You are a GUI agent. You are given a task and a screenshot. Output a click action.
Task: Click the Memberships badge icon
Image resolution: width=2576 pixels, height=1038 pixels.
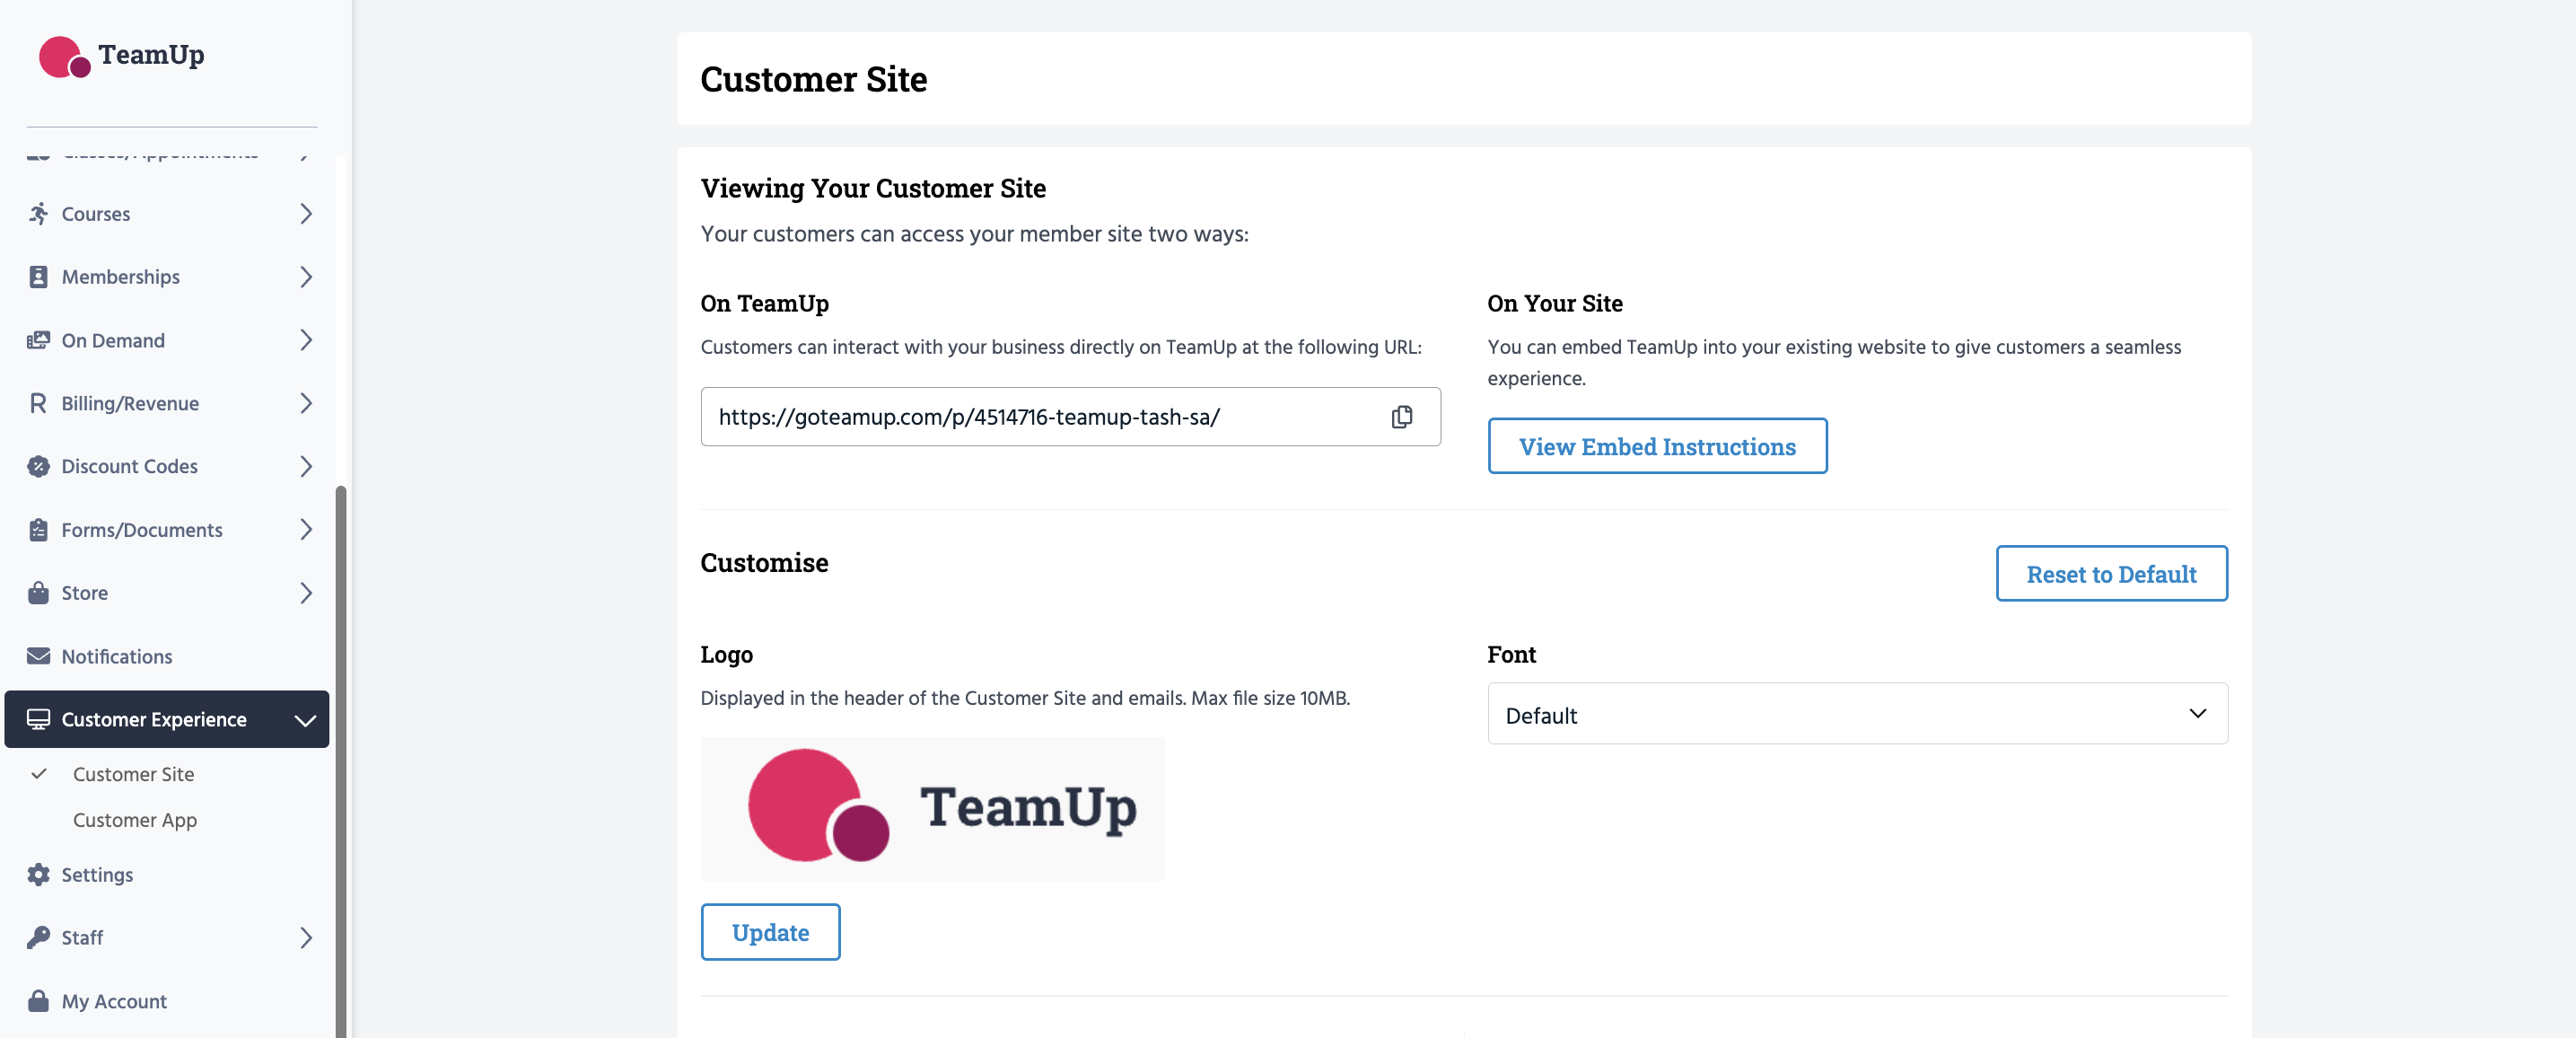38,277
